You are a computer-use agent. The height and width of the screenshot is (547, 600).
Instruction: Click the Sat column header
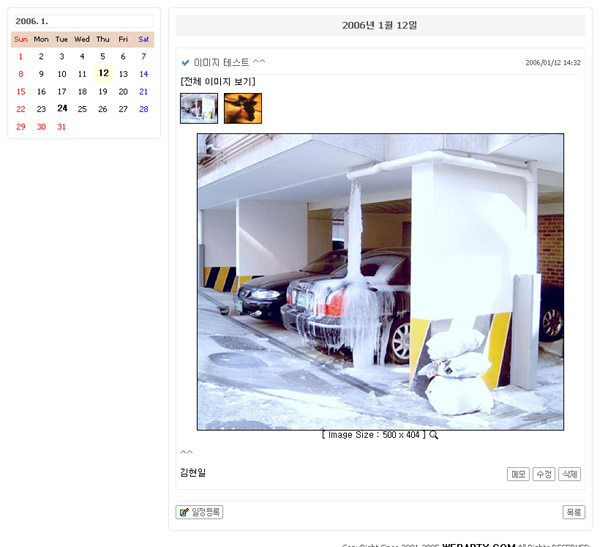point(143,39)
